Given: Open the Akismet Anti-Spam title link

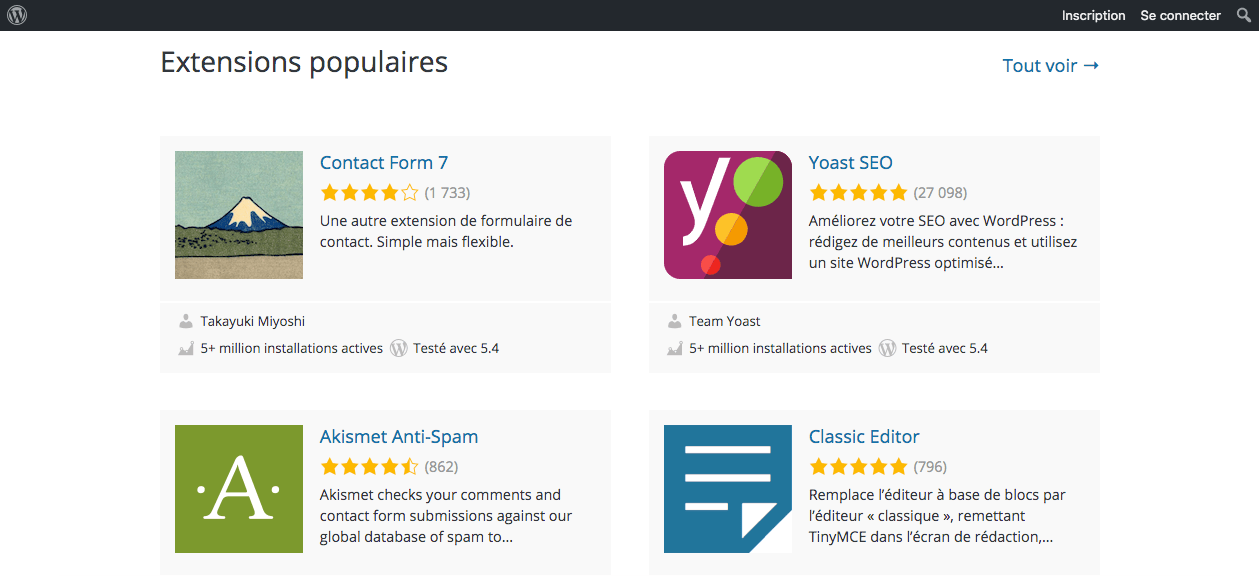Looking at the screenshot, I should [399, 436].
